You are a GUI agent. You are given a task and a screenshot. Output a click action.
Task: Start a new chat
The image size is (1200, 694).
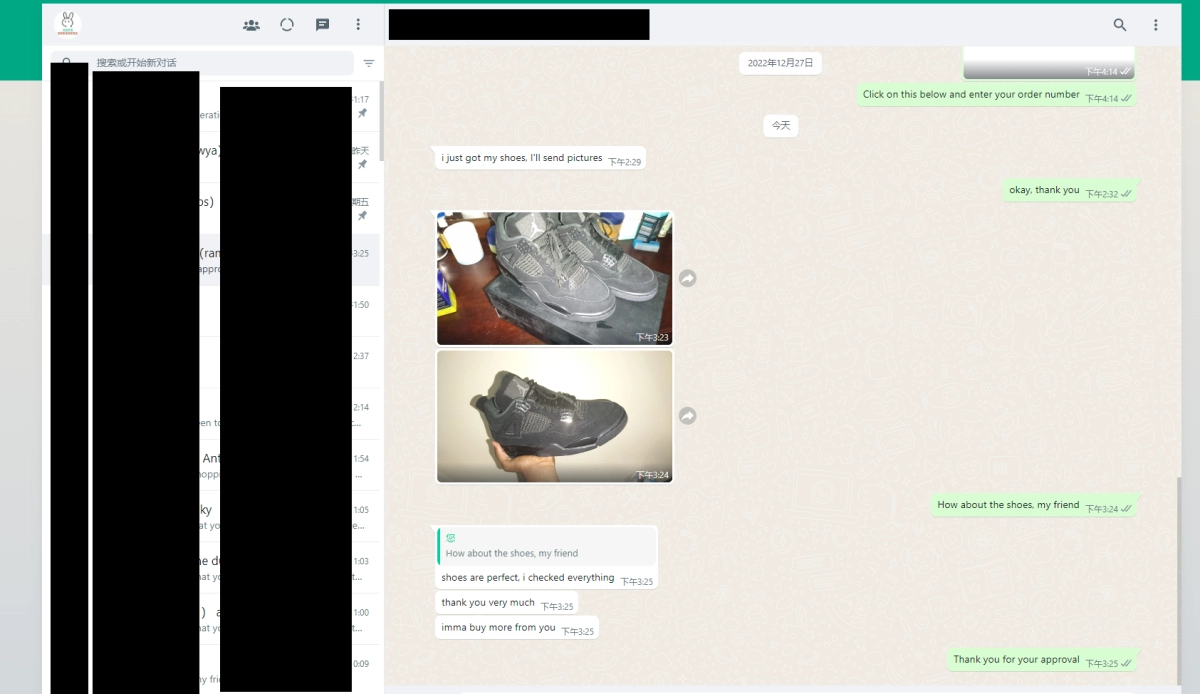[322, 24]
